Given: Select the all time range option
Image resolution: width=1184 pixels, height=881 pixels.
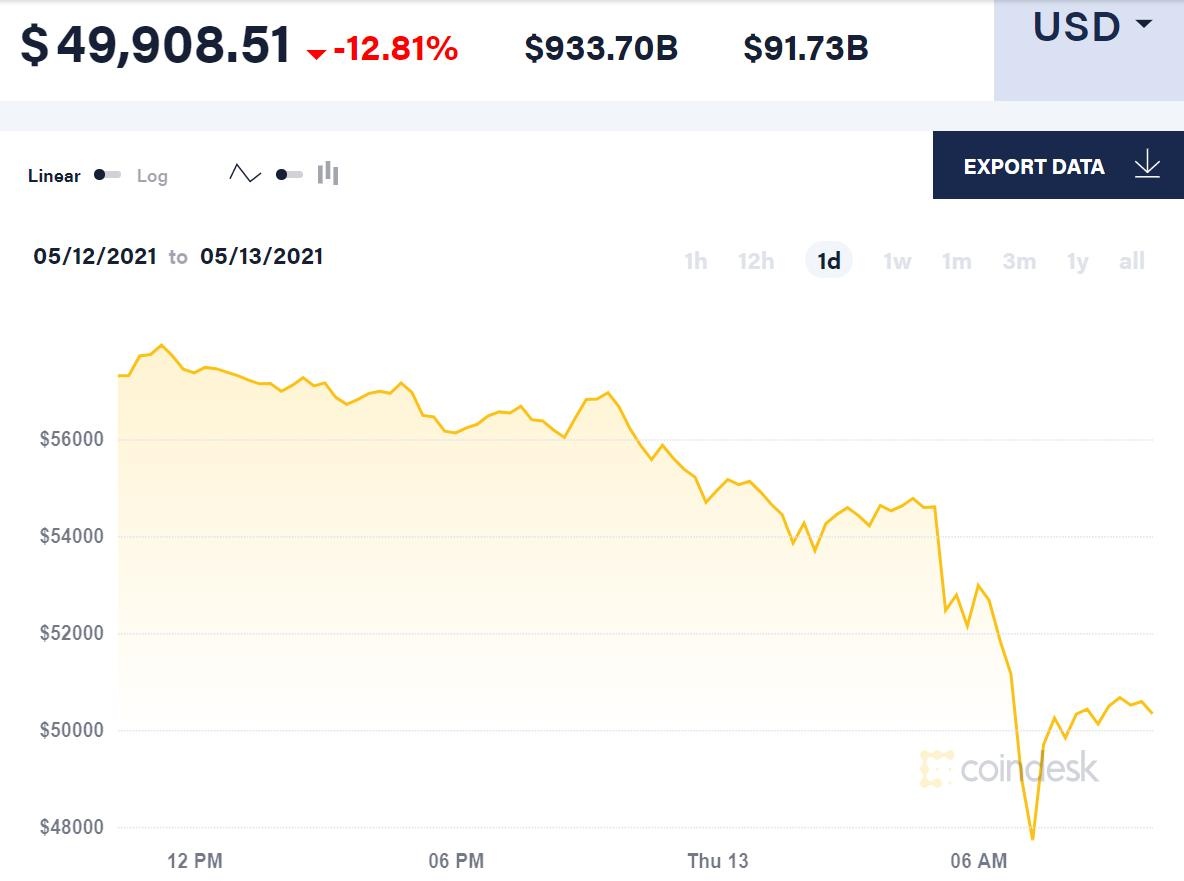Looking at the screenshot, I should click(1132, 261).
